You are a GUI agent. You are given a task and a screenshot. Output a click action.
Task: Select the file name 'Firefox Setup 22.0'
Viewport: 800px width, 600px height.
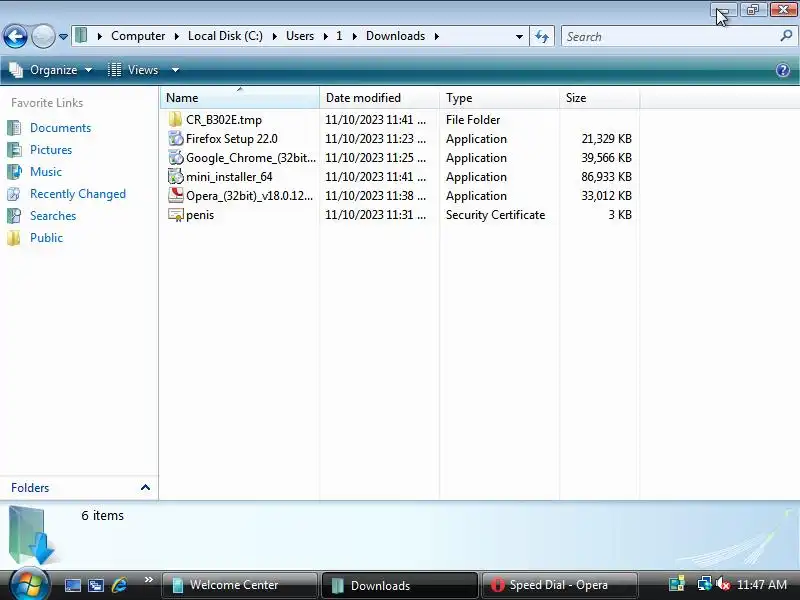[232, 139]
